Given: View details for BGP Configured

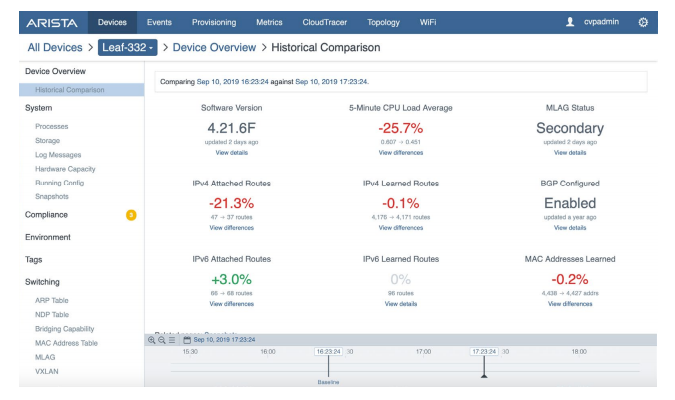Looking at the screenshot, I should [570, 228].
